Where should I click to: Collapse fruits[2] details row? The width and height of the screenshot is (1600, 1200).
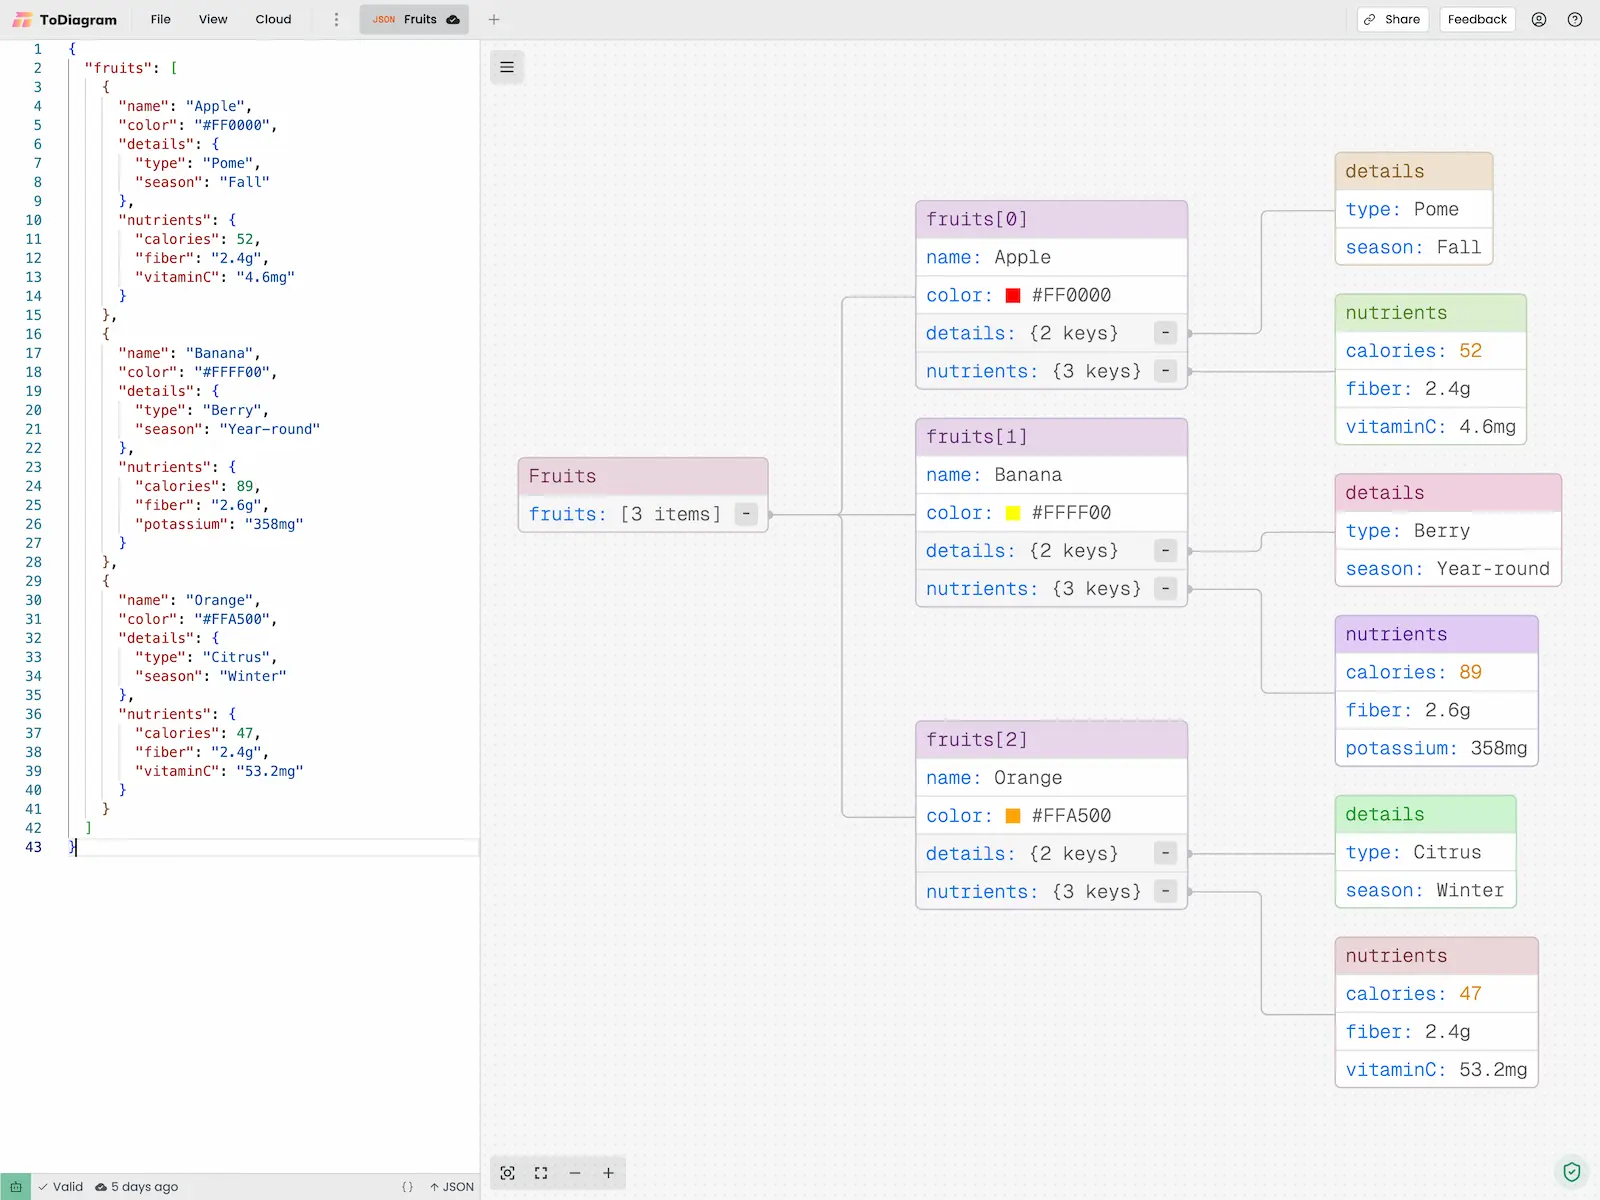pos(1165,854)
